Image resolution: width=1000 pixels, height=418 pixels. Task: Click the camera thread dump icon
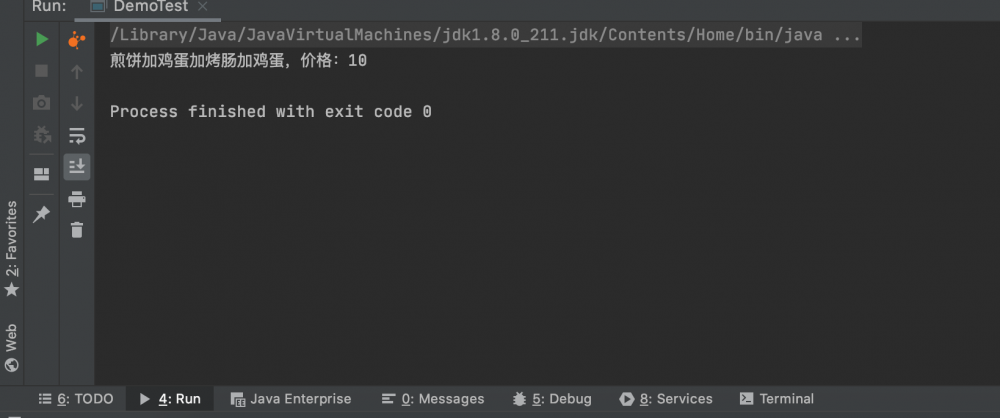[x=41, y=103]
